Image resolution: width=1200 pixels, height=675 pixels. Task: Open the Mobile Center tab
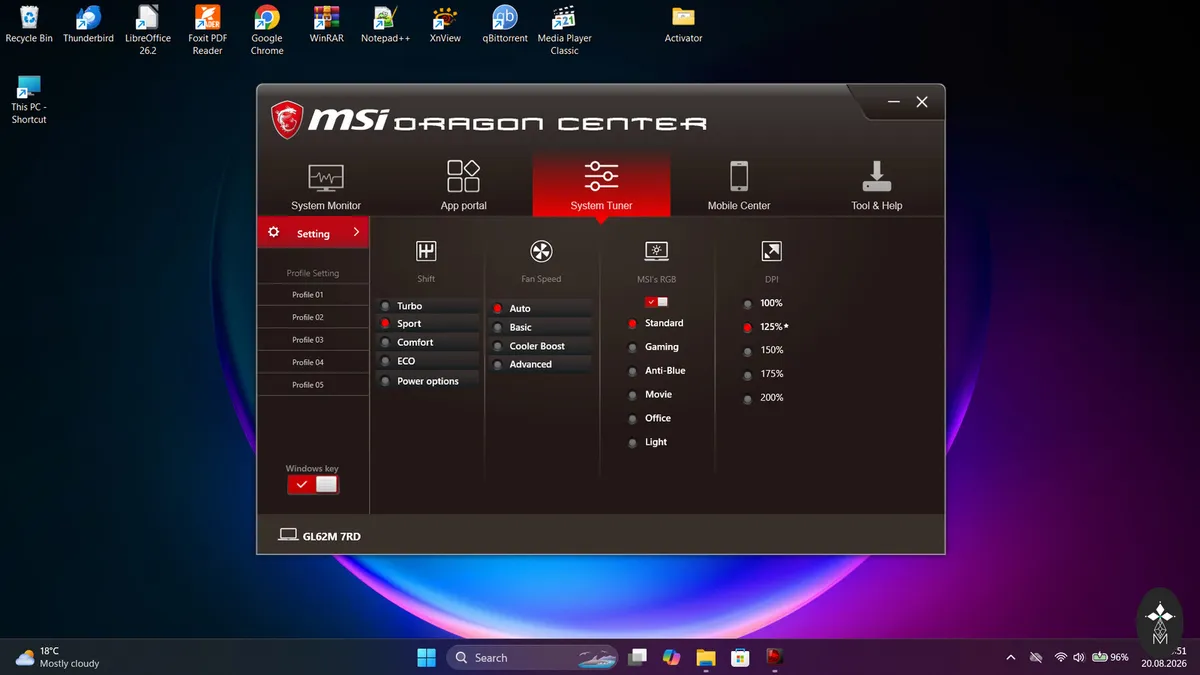point(739,186)
